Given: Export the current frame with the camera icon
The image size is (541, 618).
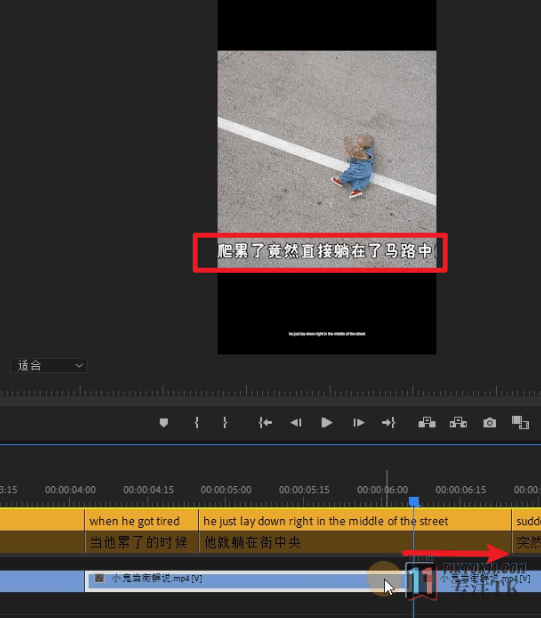Looking at the screenshot, I should pyautogui.click(x=490, y=423).
